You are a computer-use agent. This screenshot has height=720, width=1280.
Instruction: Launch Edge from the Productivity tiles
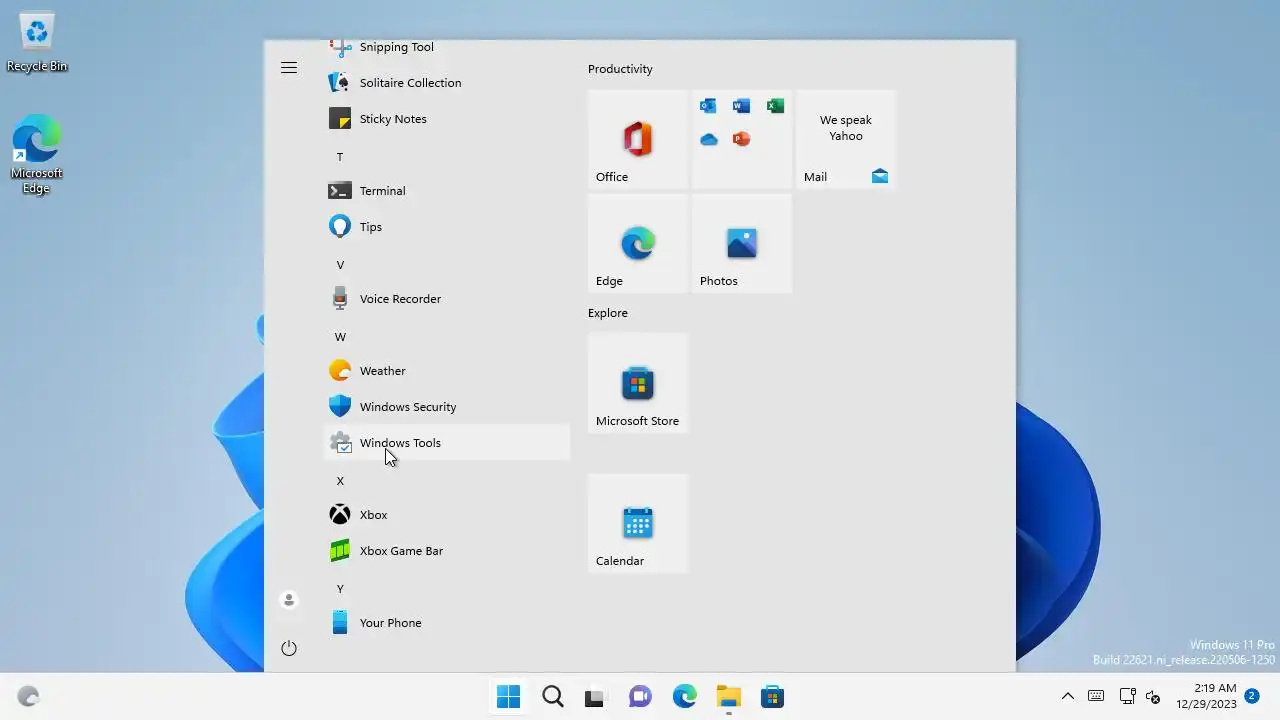pyautogui.click(x=638, y=244)
